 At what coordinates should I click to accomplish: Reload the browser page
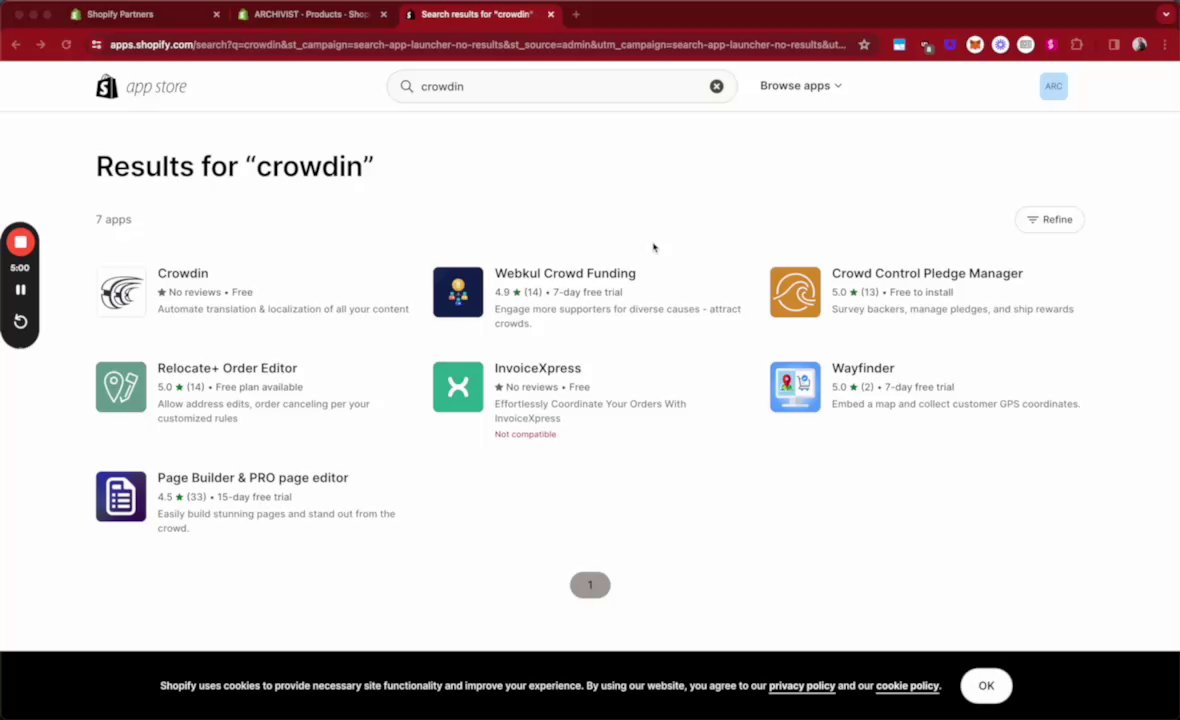(66, 45)
